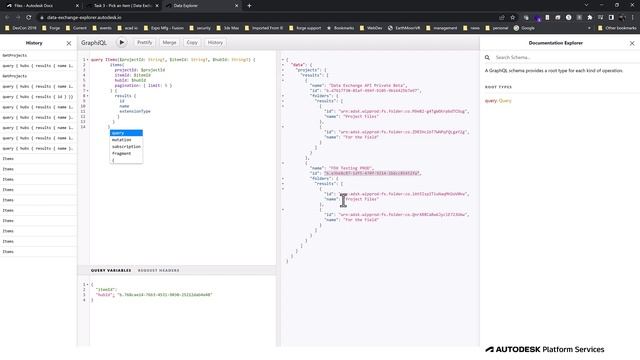The height and width of the screenshot is (360, 640).
Task: Click extensionType field in query editor
Action: coord(135,111)
